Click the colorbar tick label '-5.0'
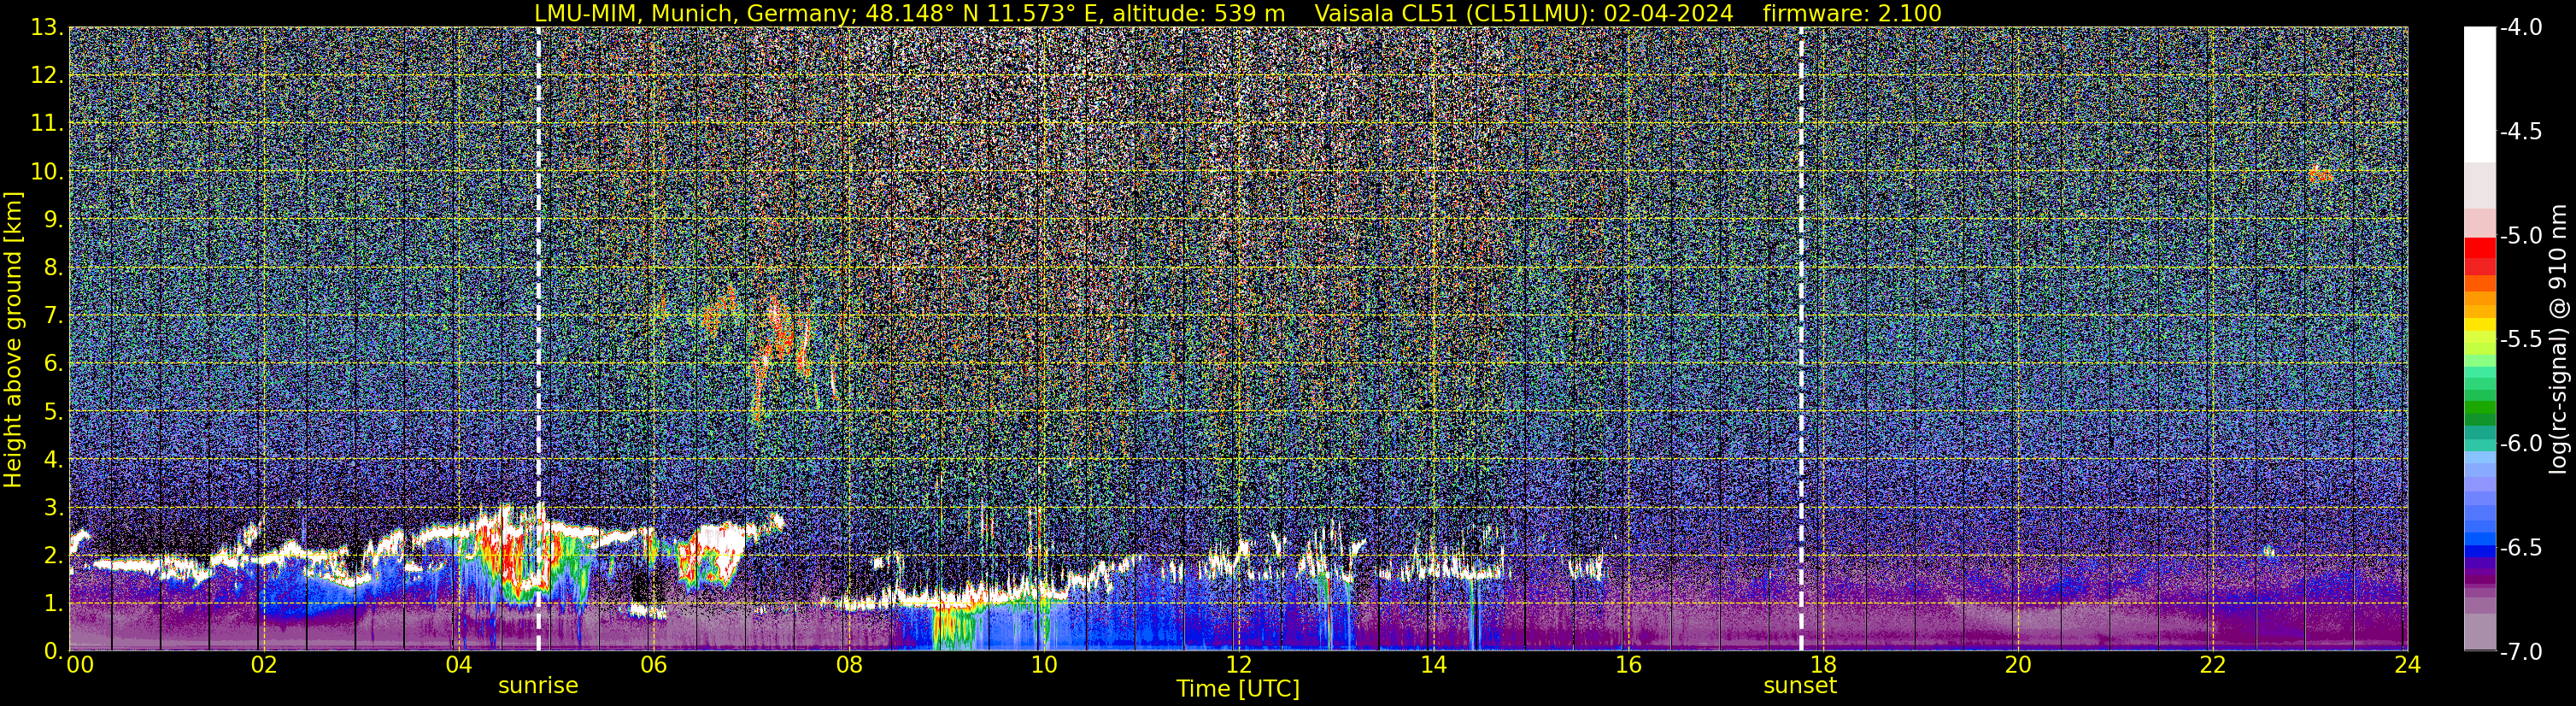The image size is (2576, 706). click(x=2520, y=236)
